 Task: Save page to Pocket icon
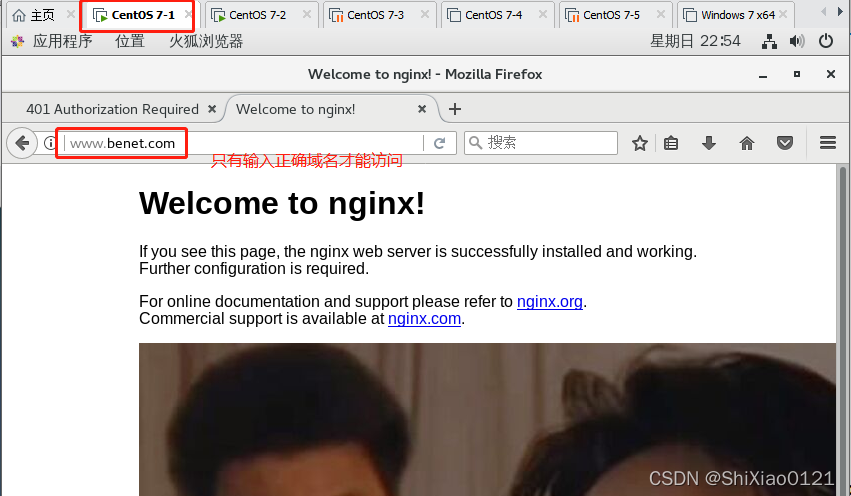(x=785, y=143)
